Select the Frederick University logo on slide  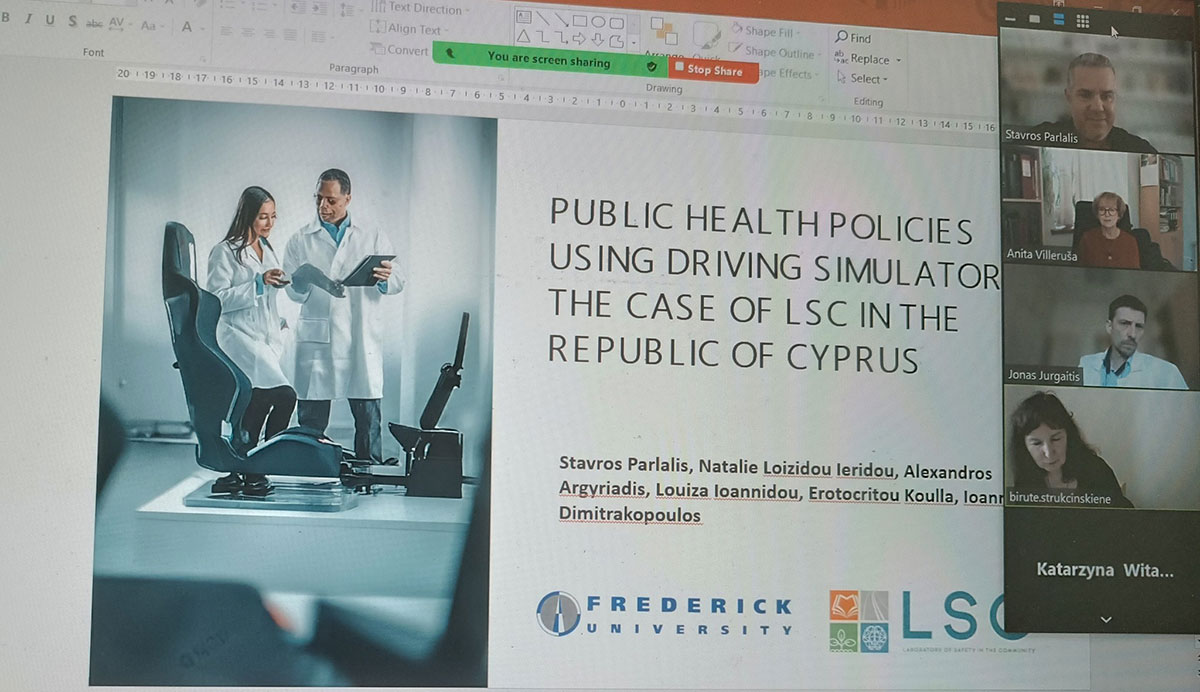point(664,614)
